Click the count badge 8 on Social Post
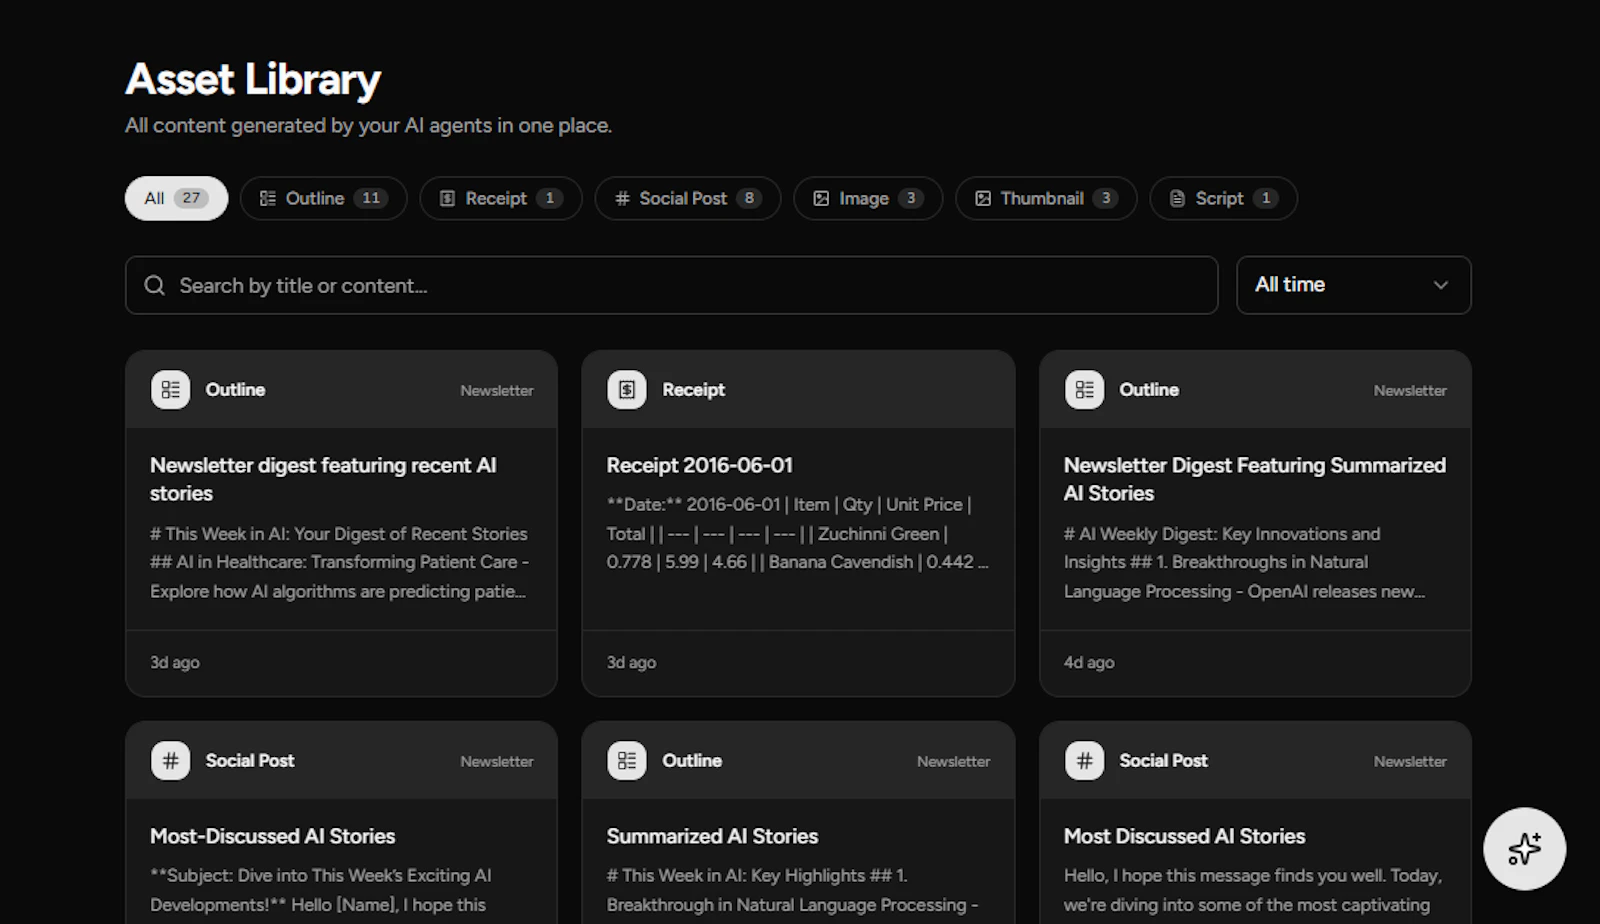 tap(749, 198)
